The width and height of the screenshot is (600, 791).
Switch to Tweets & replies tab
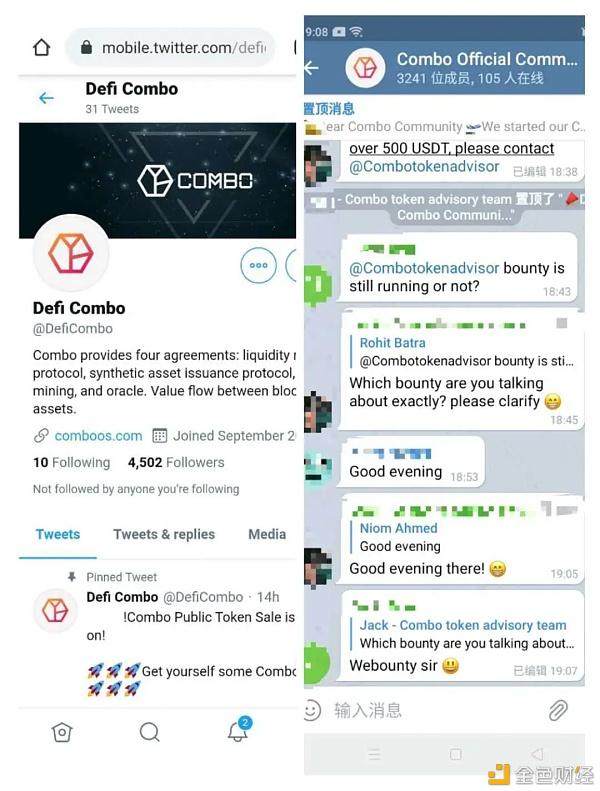click(164, 534)
